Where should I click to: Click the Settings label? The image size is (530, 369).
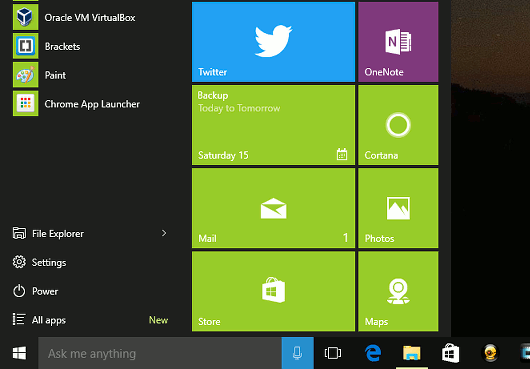[49, 263]
